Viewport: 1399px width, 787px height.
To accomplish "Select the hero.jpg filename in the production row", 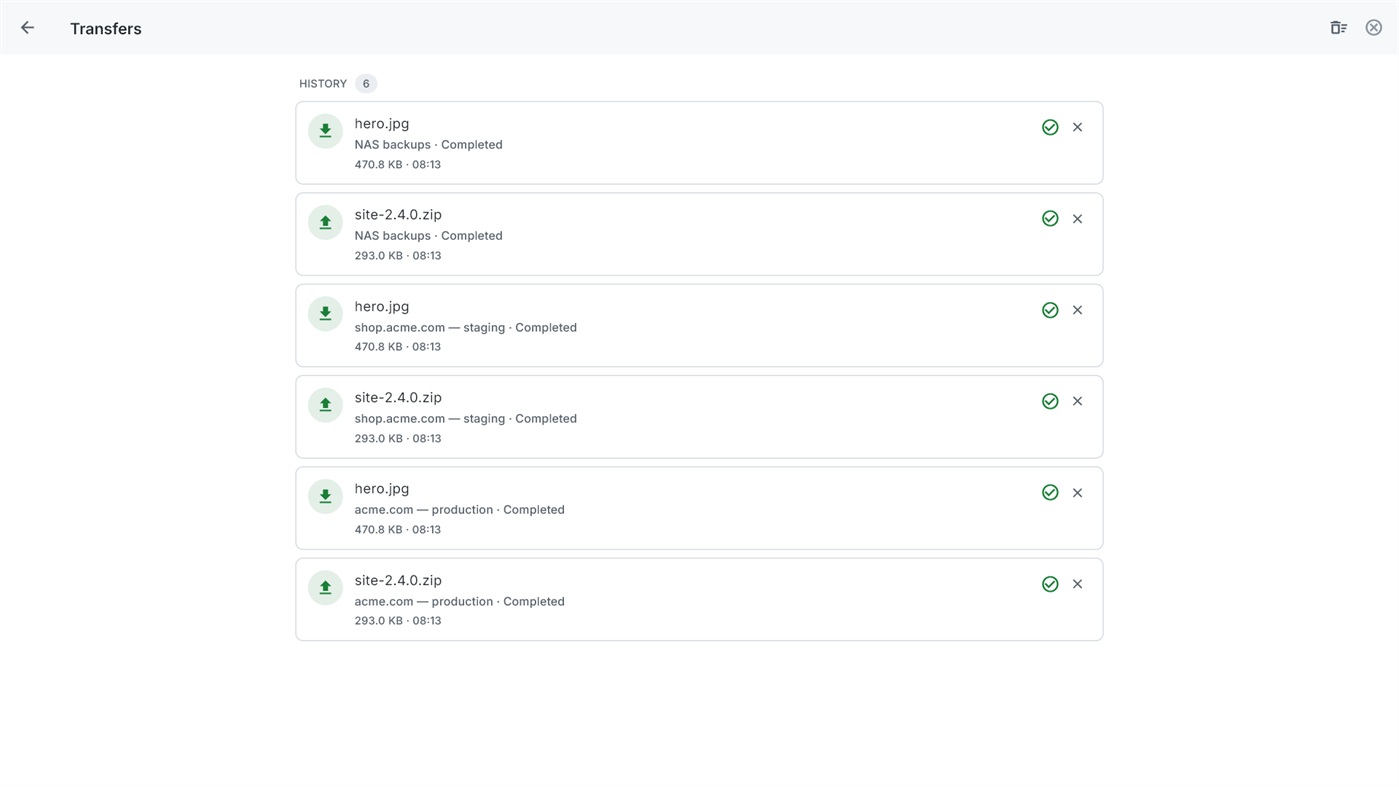I will (x=382, y=489).
